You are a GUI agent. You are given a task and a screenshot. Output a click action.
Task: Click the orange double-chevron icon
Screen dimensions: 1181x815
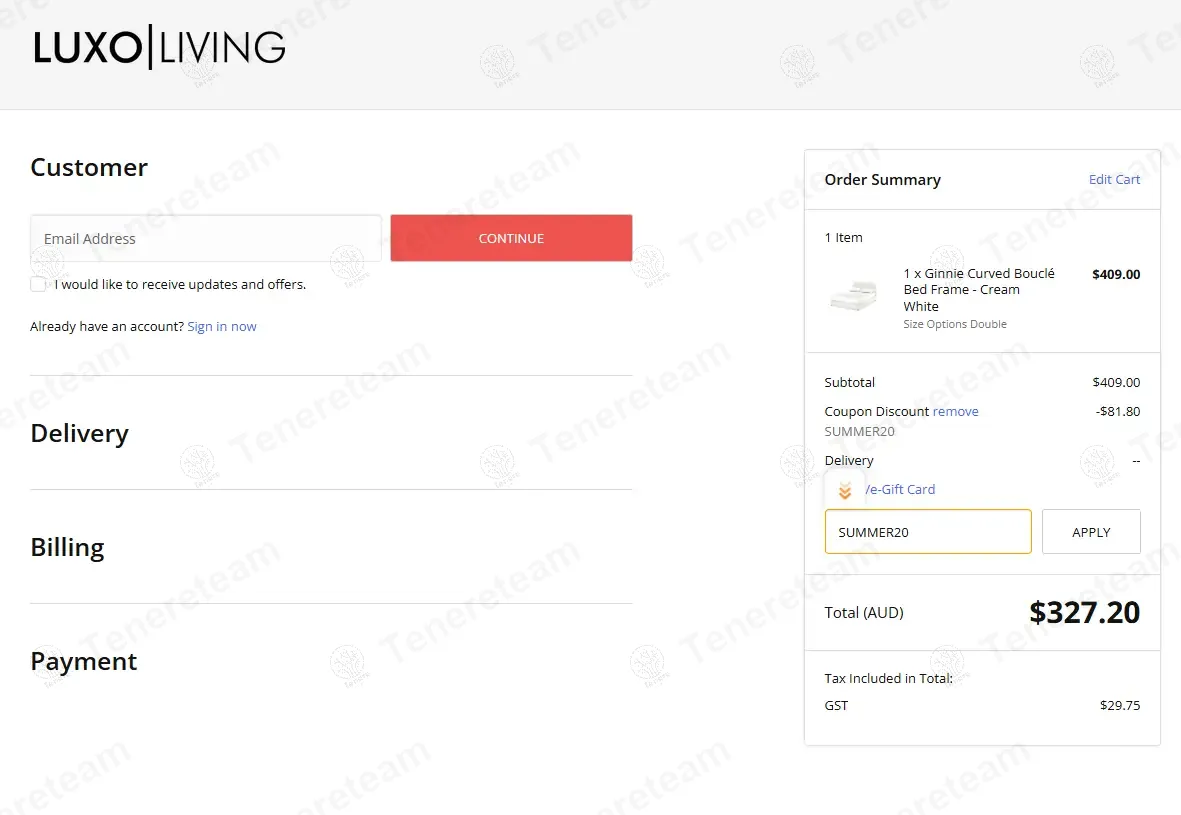(x=844, y=491)
